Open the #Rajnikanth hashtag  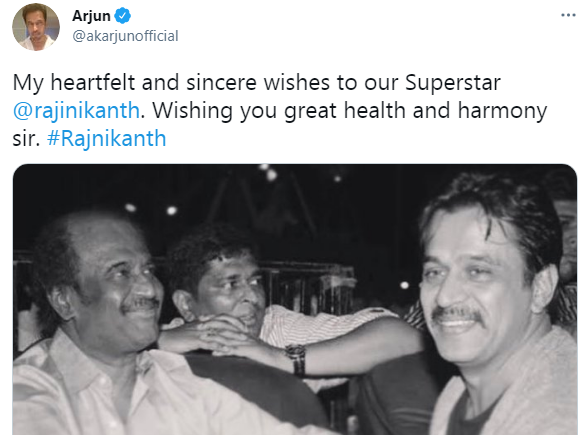pyautogui.click(x=106, y=138)
